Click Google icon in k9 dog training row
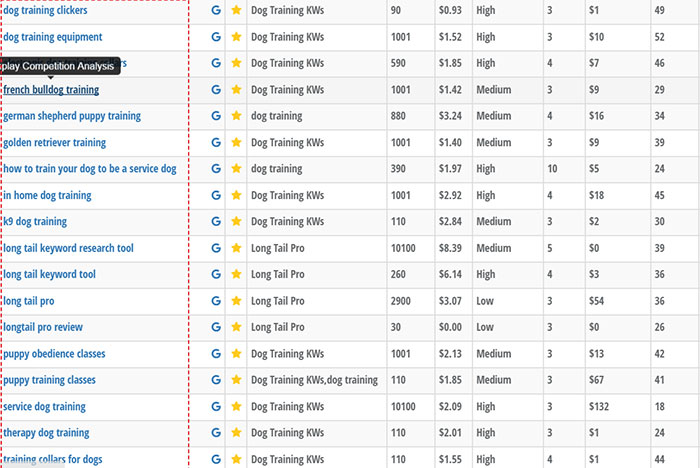Image resolution: width=700 pixels, height=468 pixels. [216, 222]
